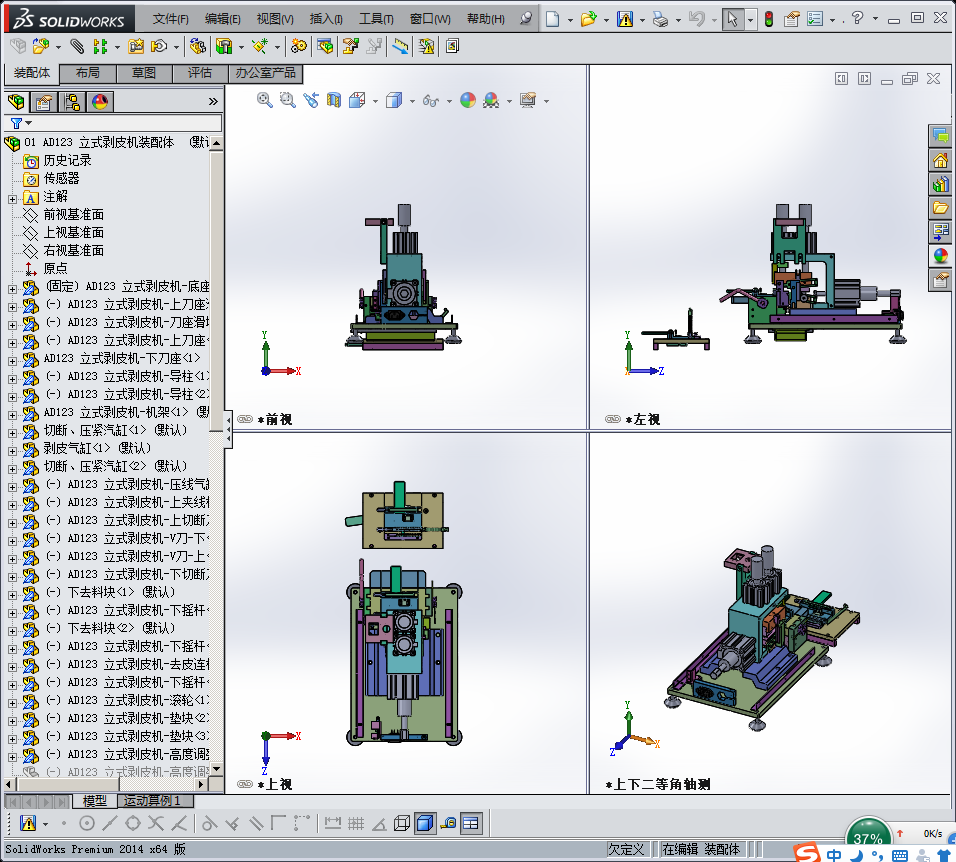
Task: Expand the 注解 tree node
Action: point(12,199)
